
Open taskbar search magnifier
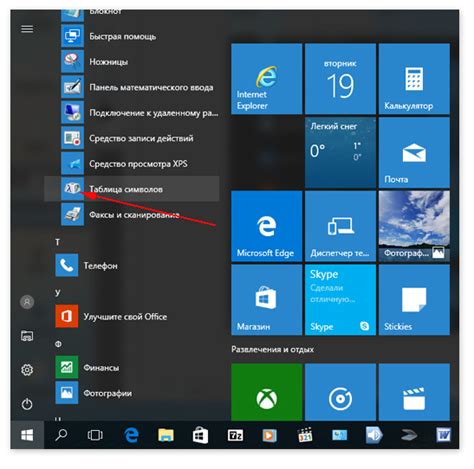pos(61,435)
